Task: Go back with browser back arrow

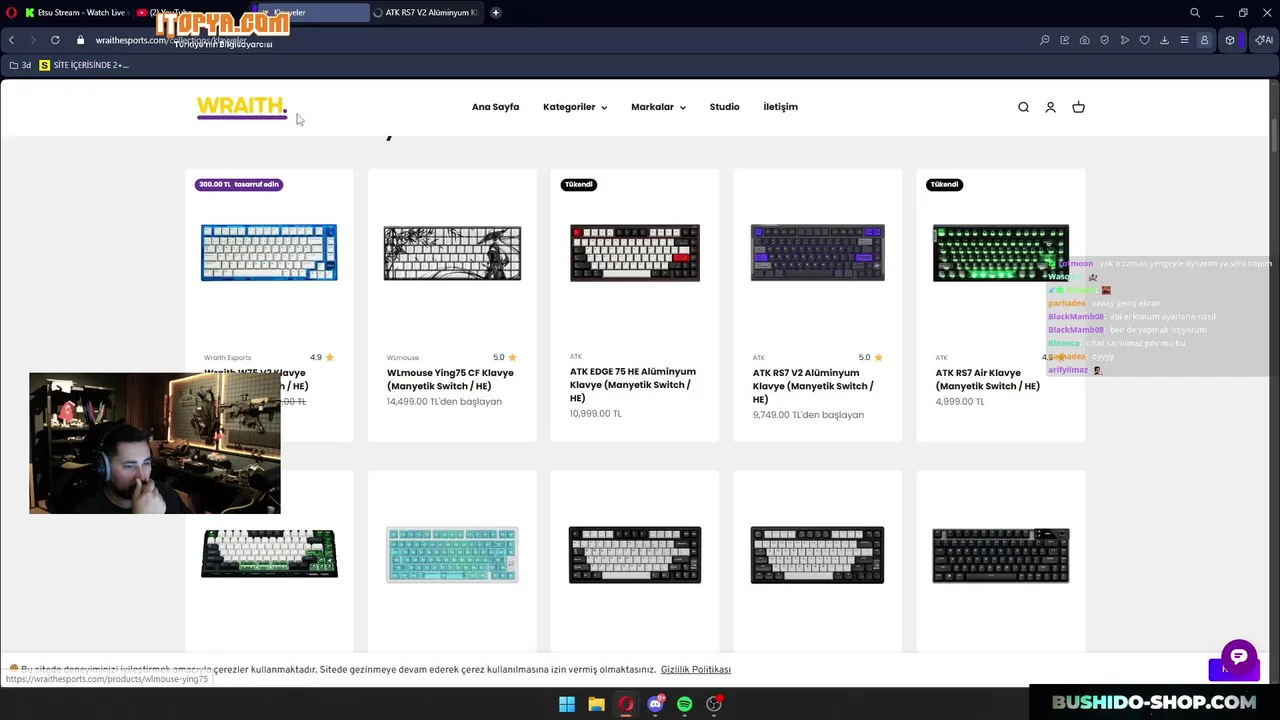Action: (x=11, y=40)
